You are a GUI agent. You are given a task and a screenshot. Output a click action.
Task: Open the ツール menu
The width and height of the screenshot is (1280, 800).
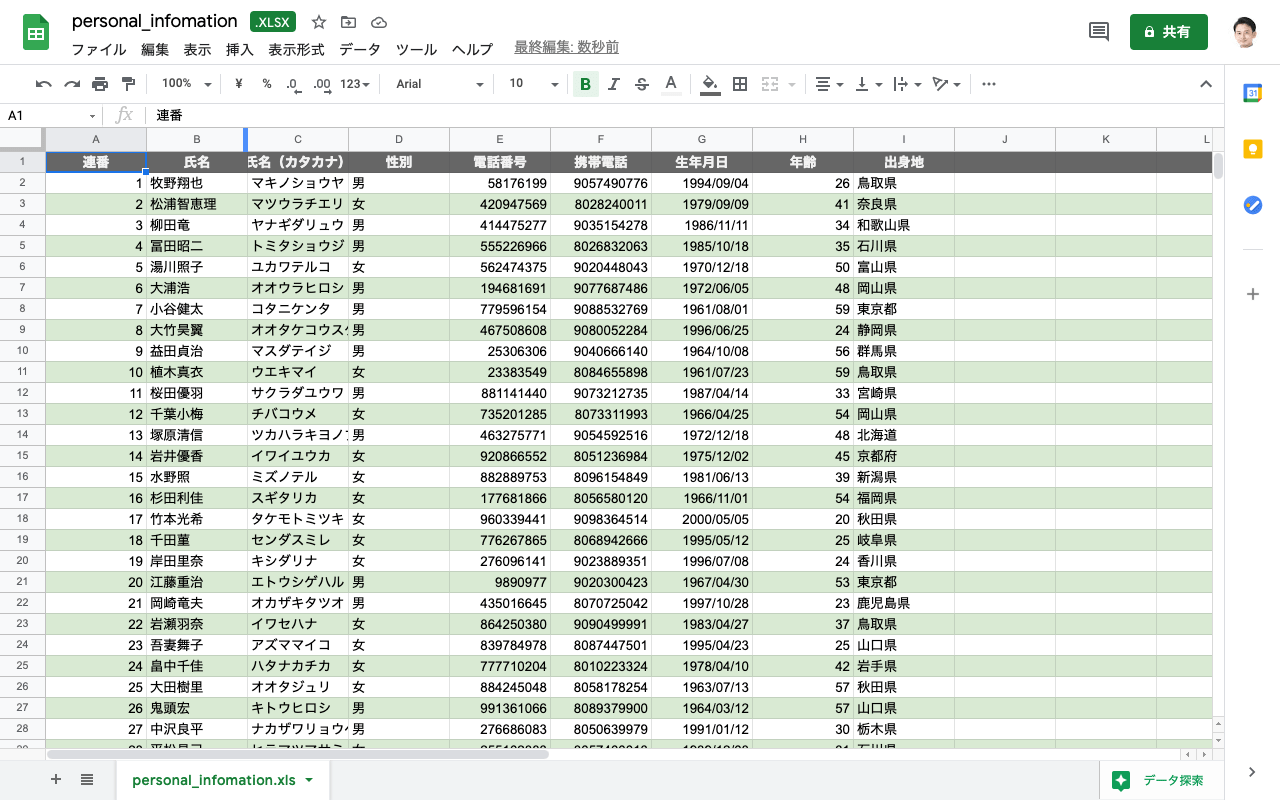tap(416, 49)
